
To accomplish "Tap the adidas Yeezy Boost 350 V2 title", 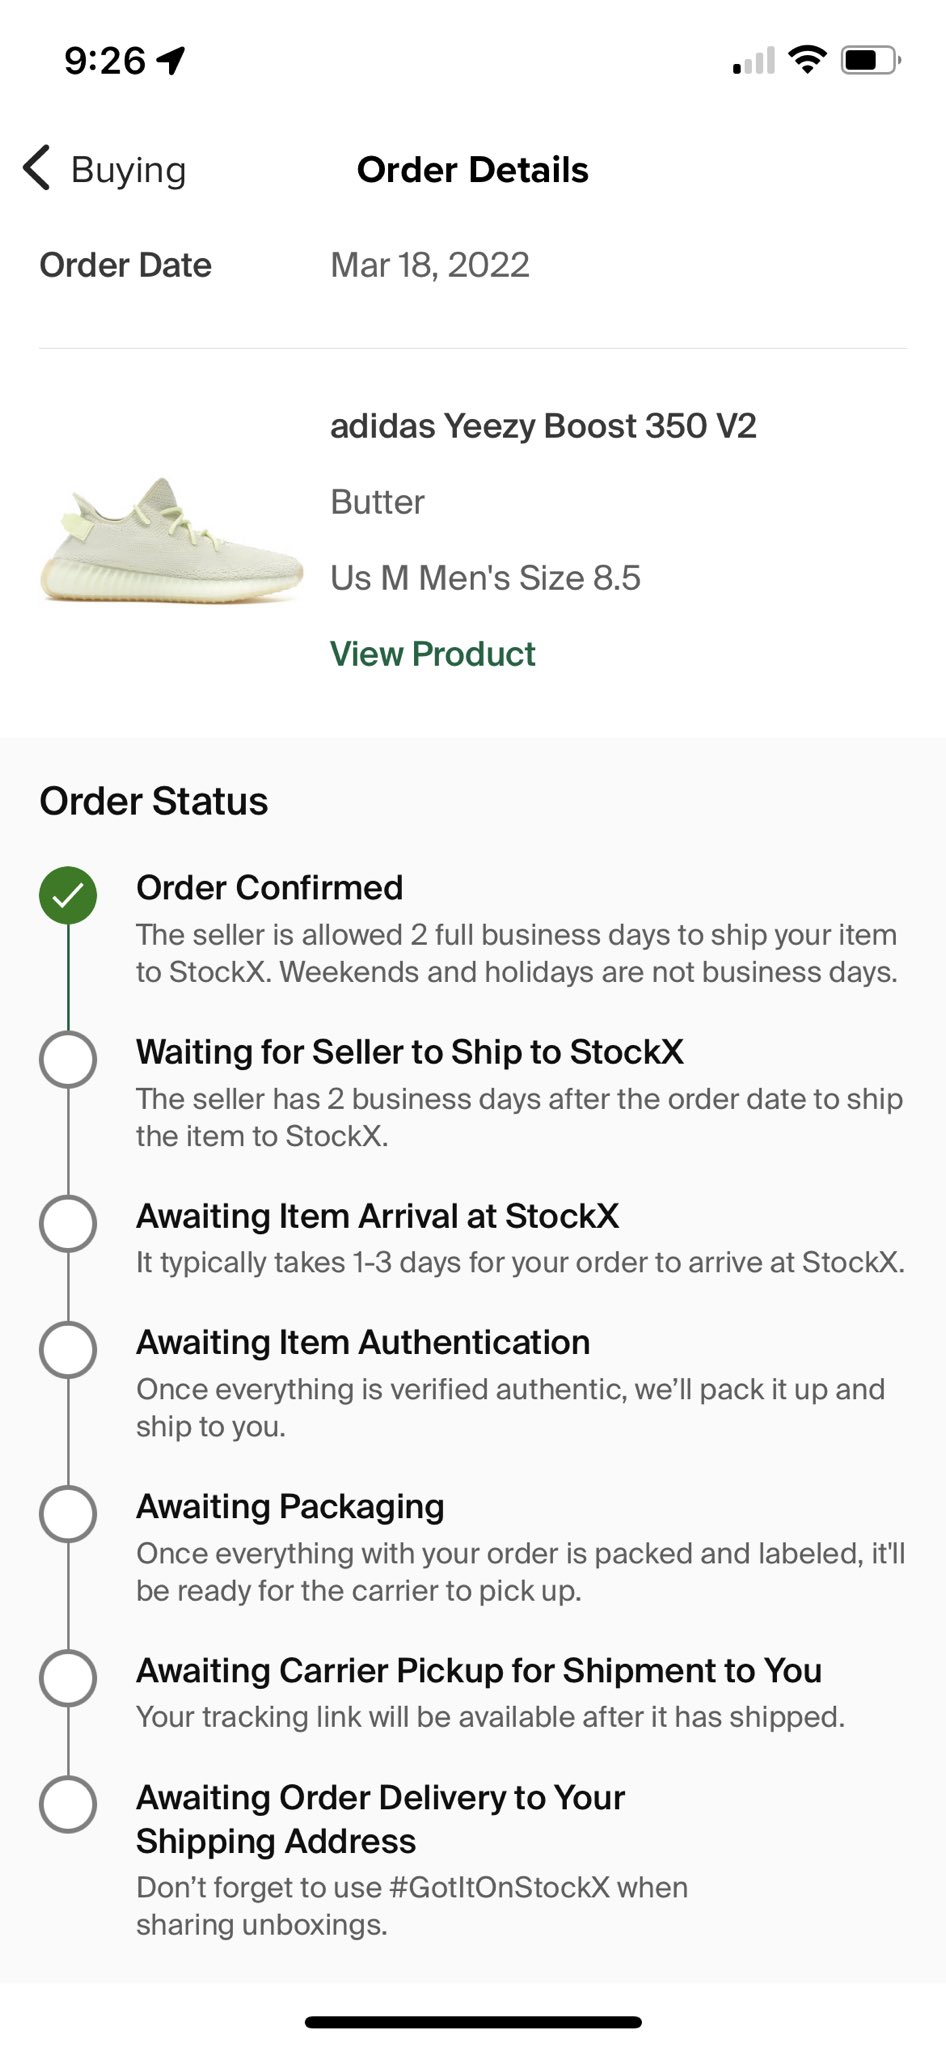I will pyautogui.click(x=543, y=426).
